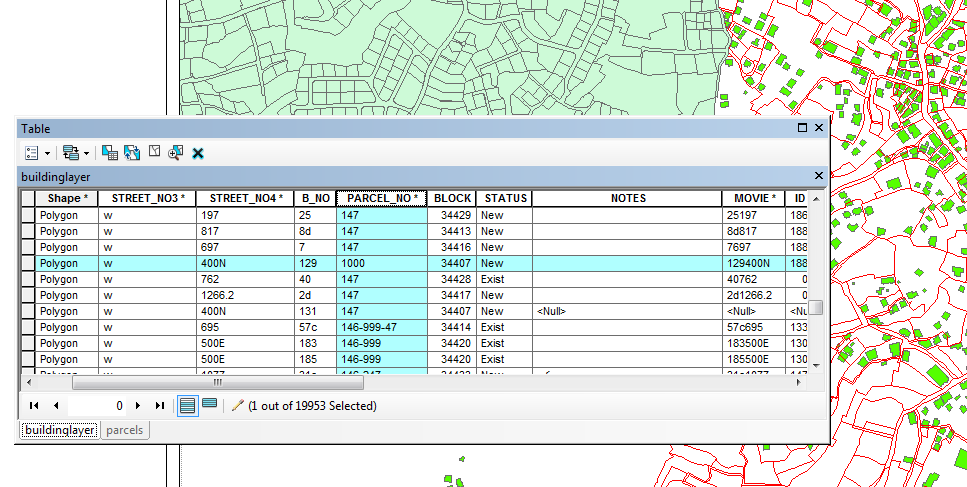Toggle Show selected records view

(210, 404)
